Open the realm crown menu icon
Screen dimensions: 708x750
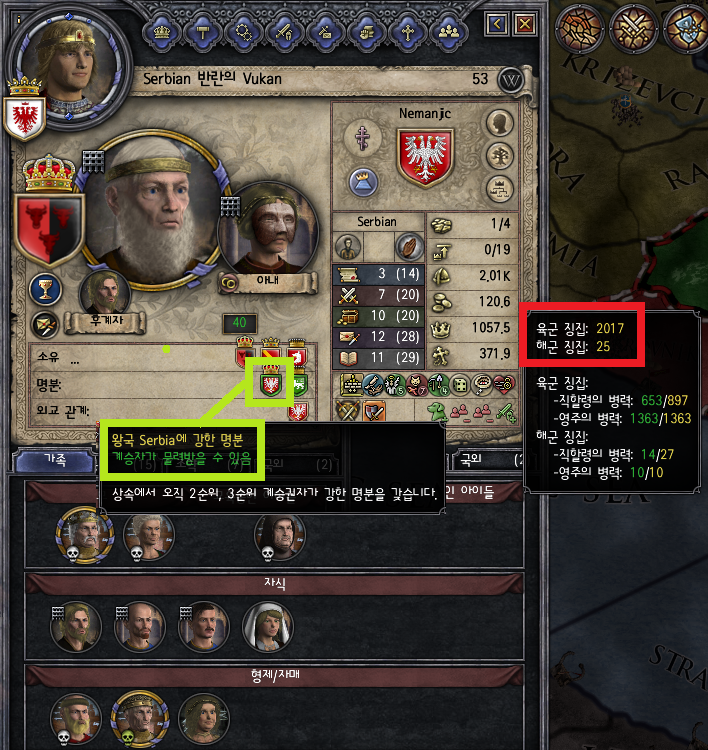coord(162,32)
